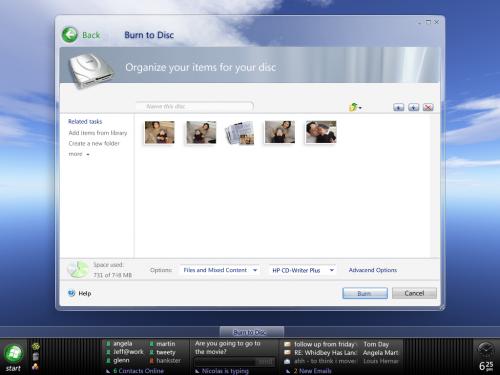Open the Advanced Options link
The width and height of the screenshot is (500, 375).
[x=373, y=270]
